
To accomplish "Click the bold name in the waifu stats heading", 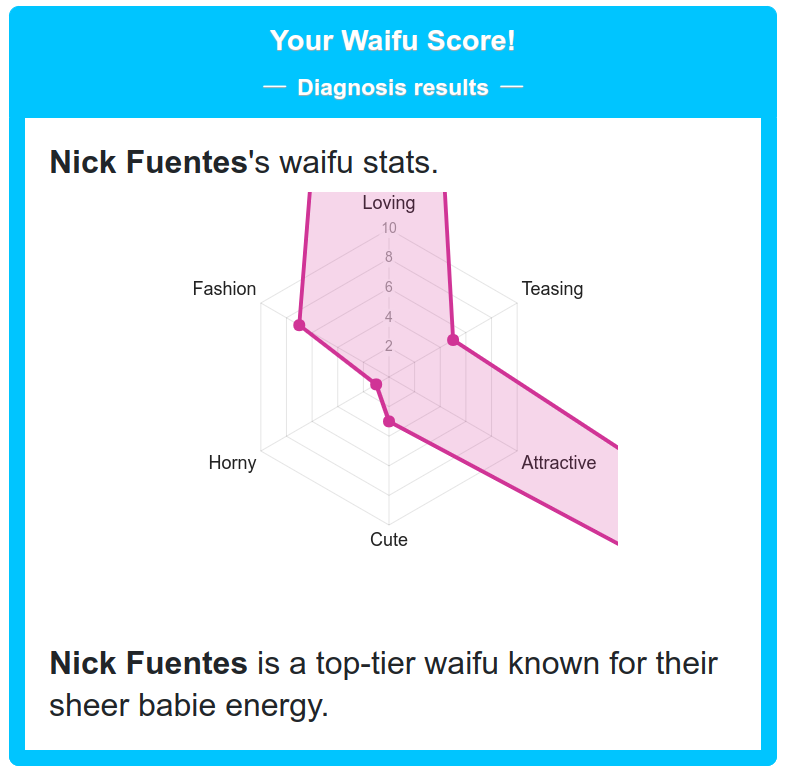I will (x=148, y=162).
